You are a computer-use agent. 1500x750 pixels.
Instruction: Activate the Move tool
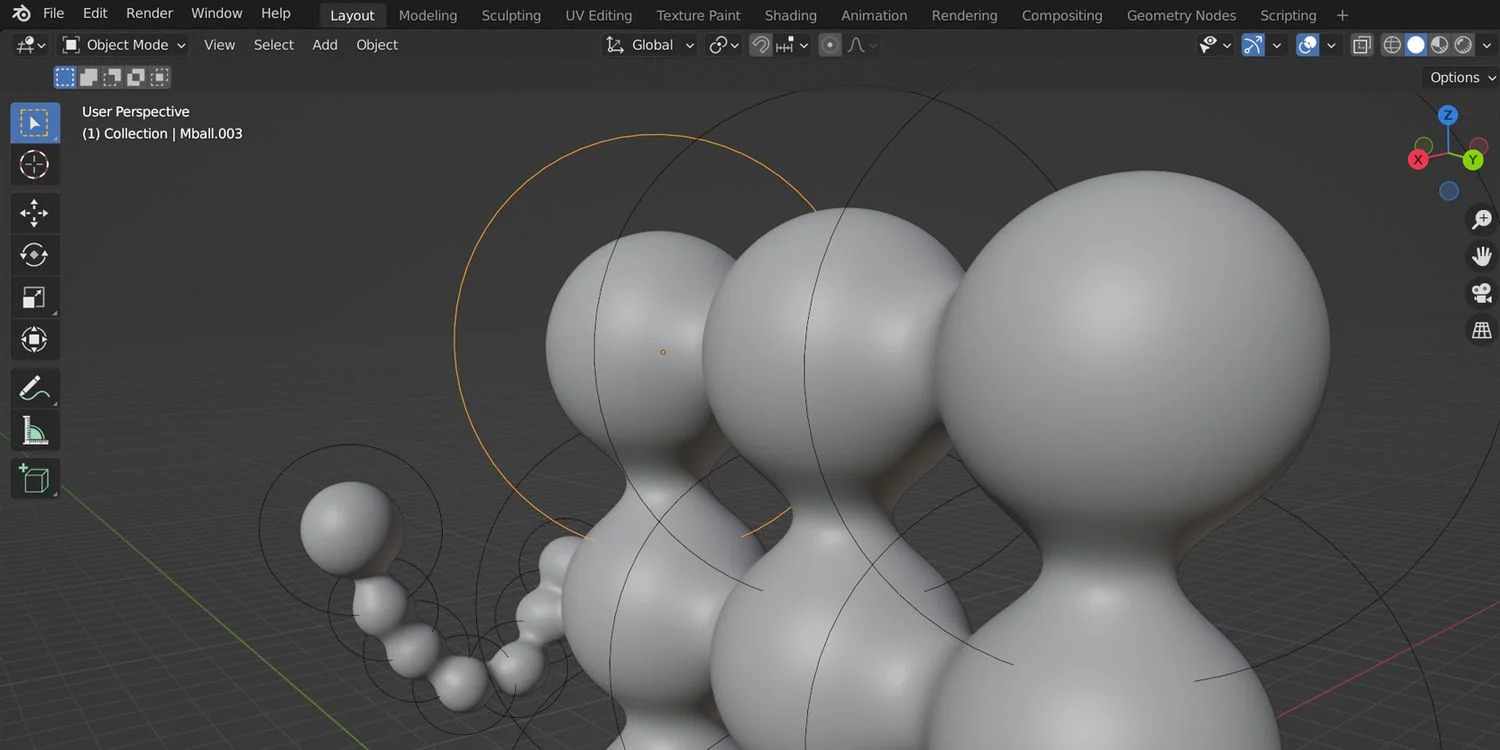[x=34, y=212]
